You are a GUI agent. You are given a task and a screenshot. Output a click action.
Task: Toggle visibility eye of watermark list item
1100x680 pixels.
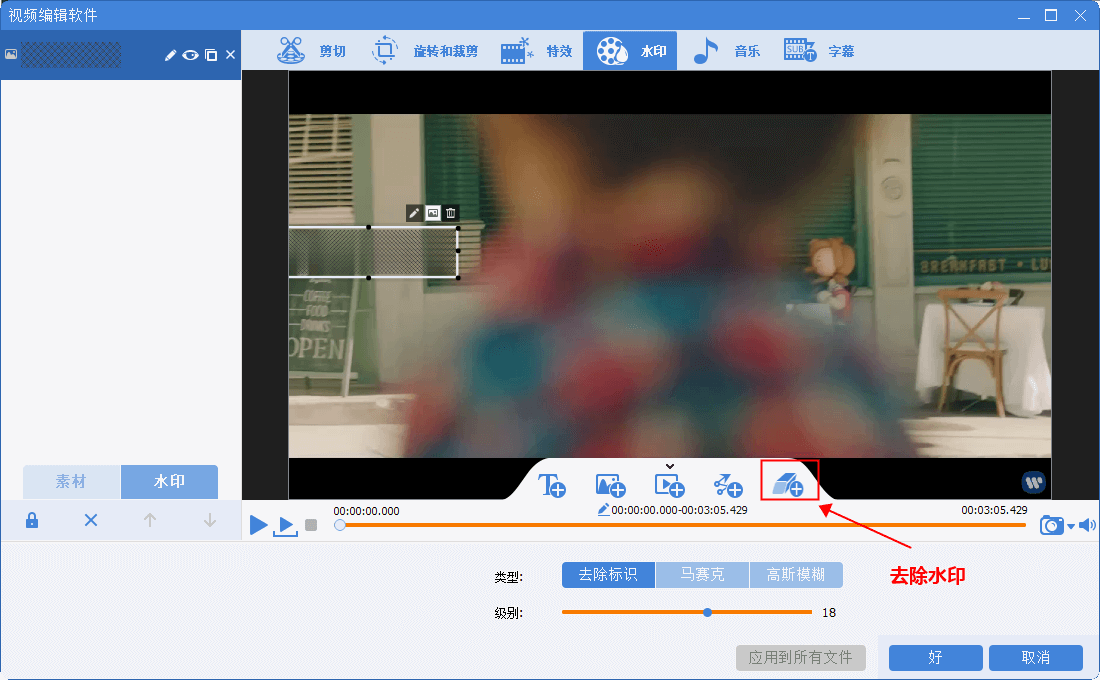click(x=190, y=55)
